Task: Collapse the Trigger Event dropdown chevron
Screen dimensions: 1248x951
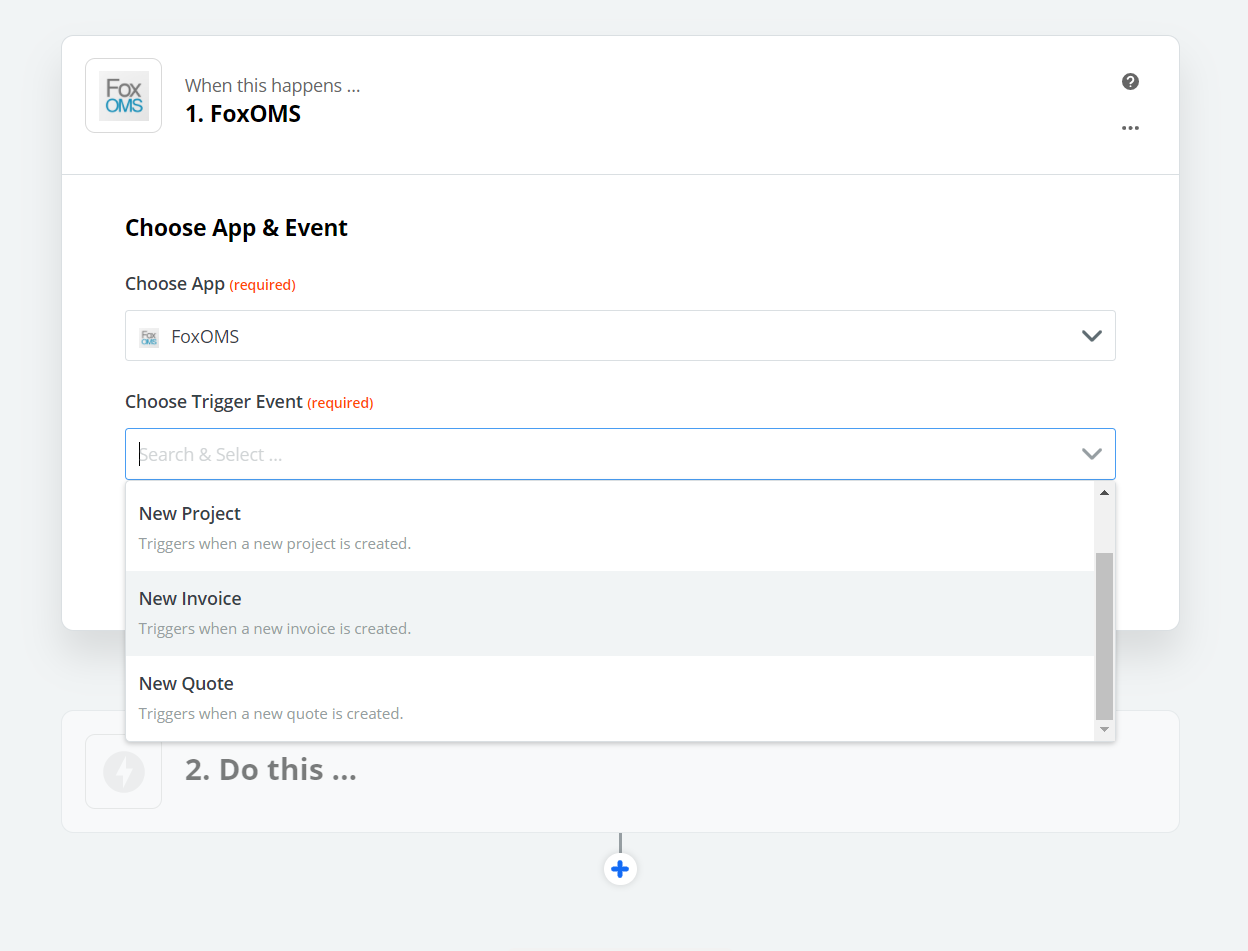Action: 1091,454
